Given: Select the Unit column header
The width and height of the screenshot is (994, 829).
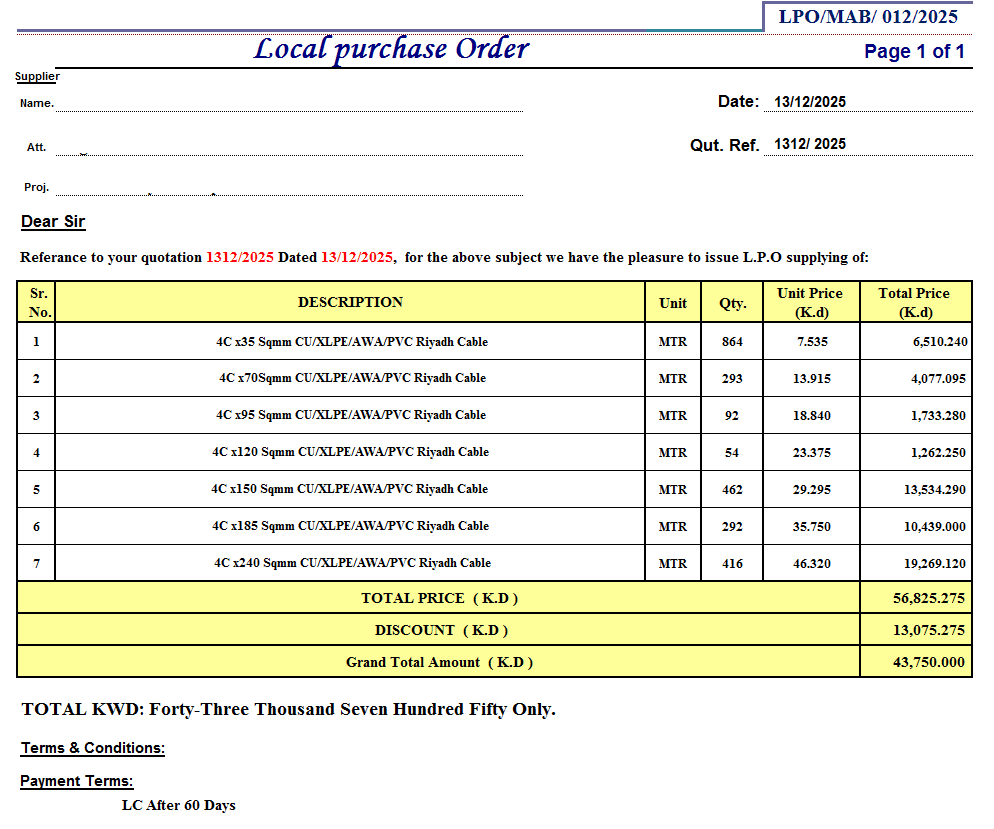Looking at the screenshot, I should 673,303.
